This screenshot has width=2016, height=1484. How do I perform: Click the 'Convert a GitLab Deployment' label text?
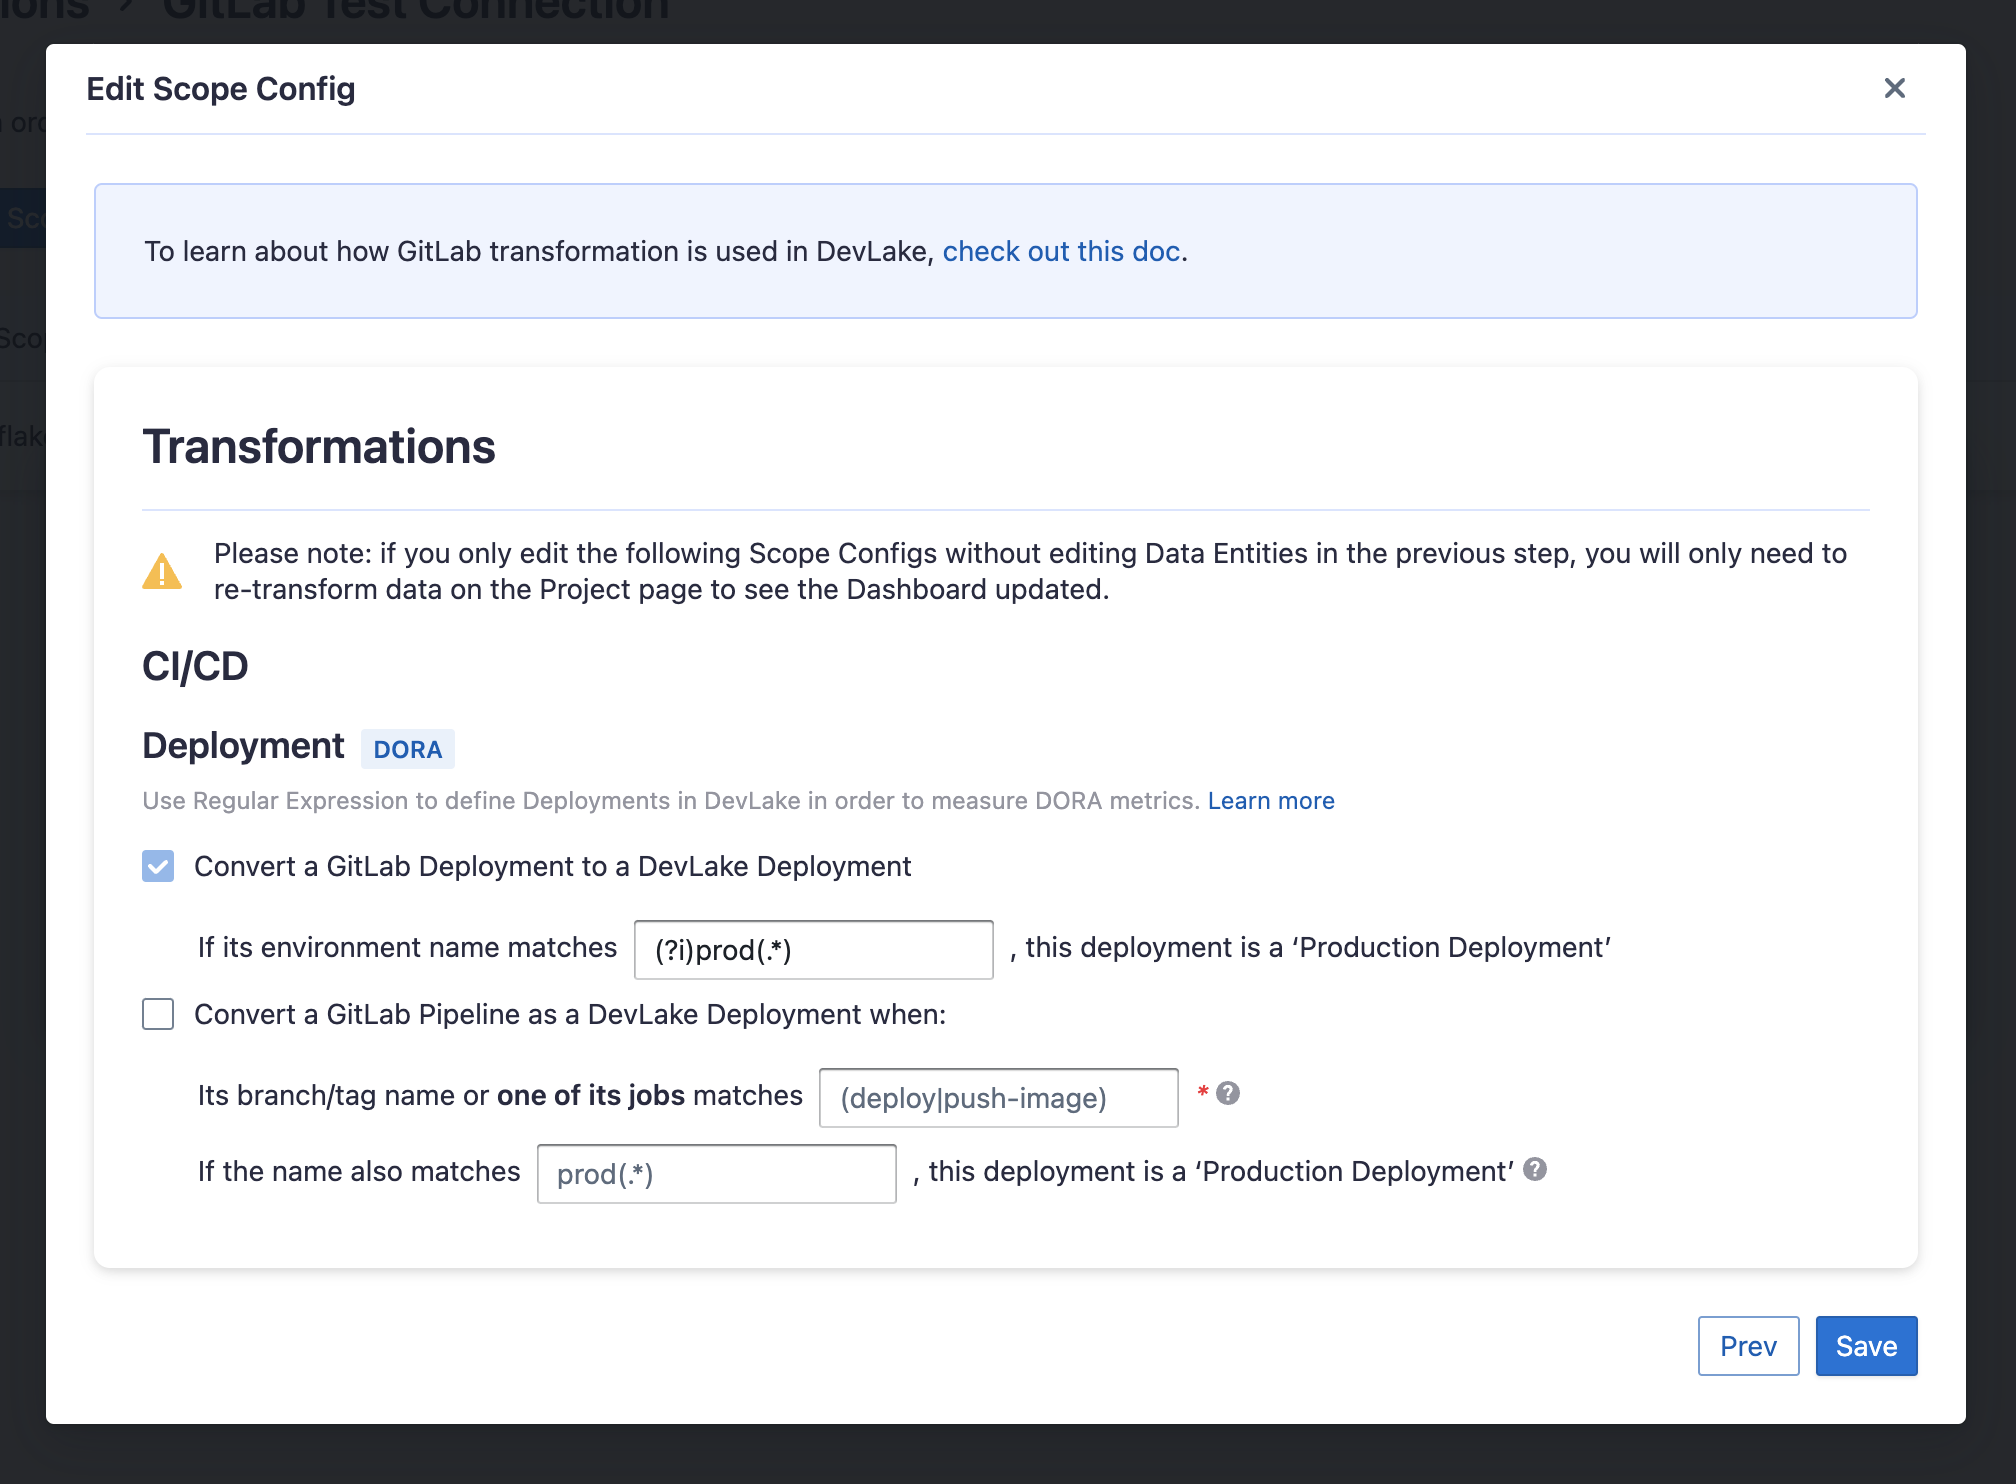(x=552, y=866)
